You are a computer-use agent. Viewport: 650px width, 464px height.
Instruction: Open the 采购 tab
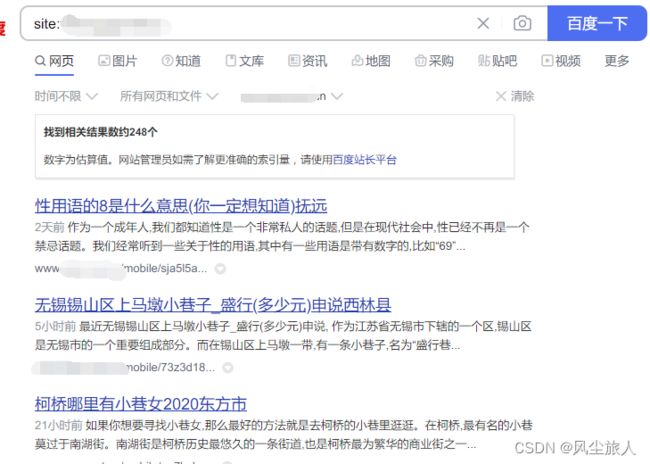434,61
